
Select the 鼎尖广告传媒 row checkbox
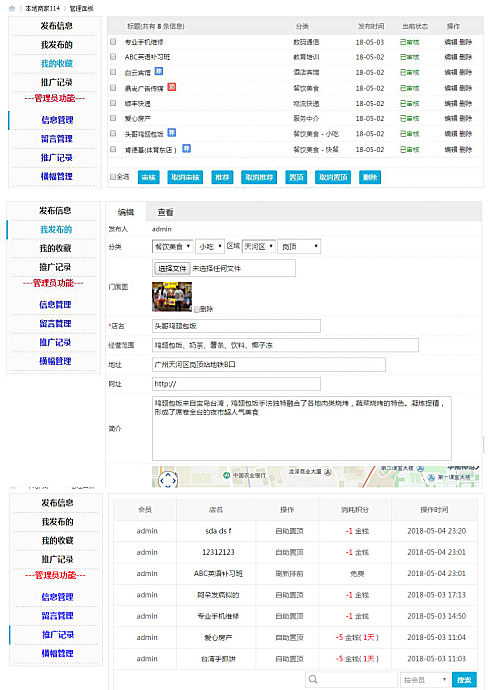pos(113,88)
